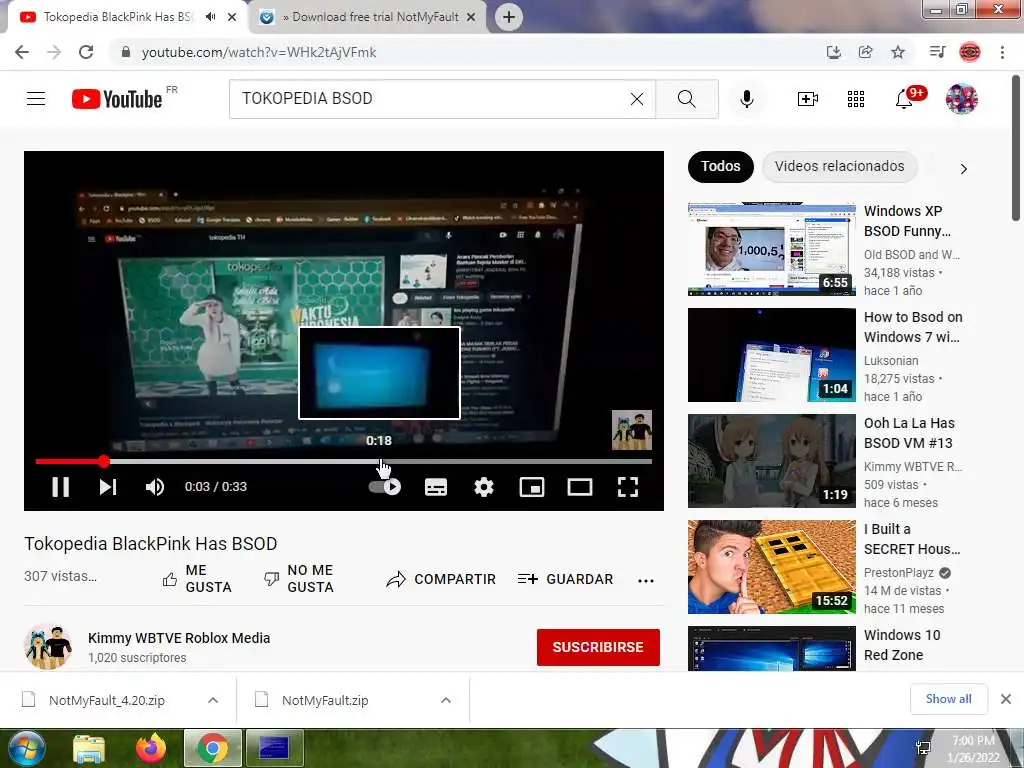
Task: Install the app via address bar icon
Action: tap(833, 52)
